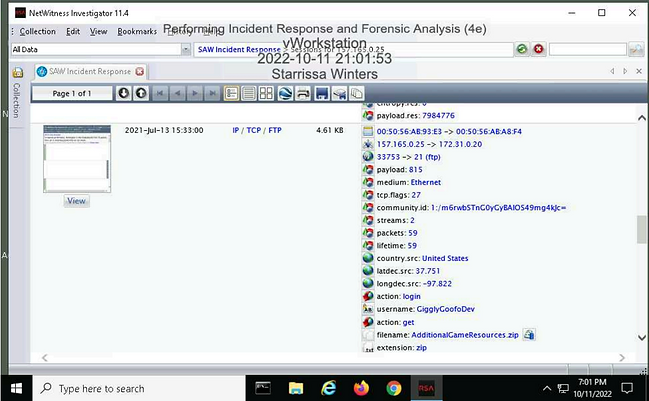Click the vertical scrollbar up arrow
649x401 pixels.
[642, 118]
